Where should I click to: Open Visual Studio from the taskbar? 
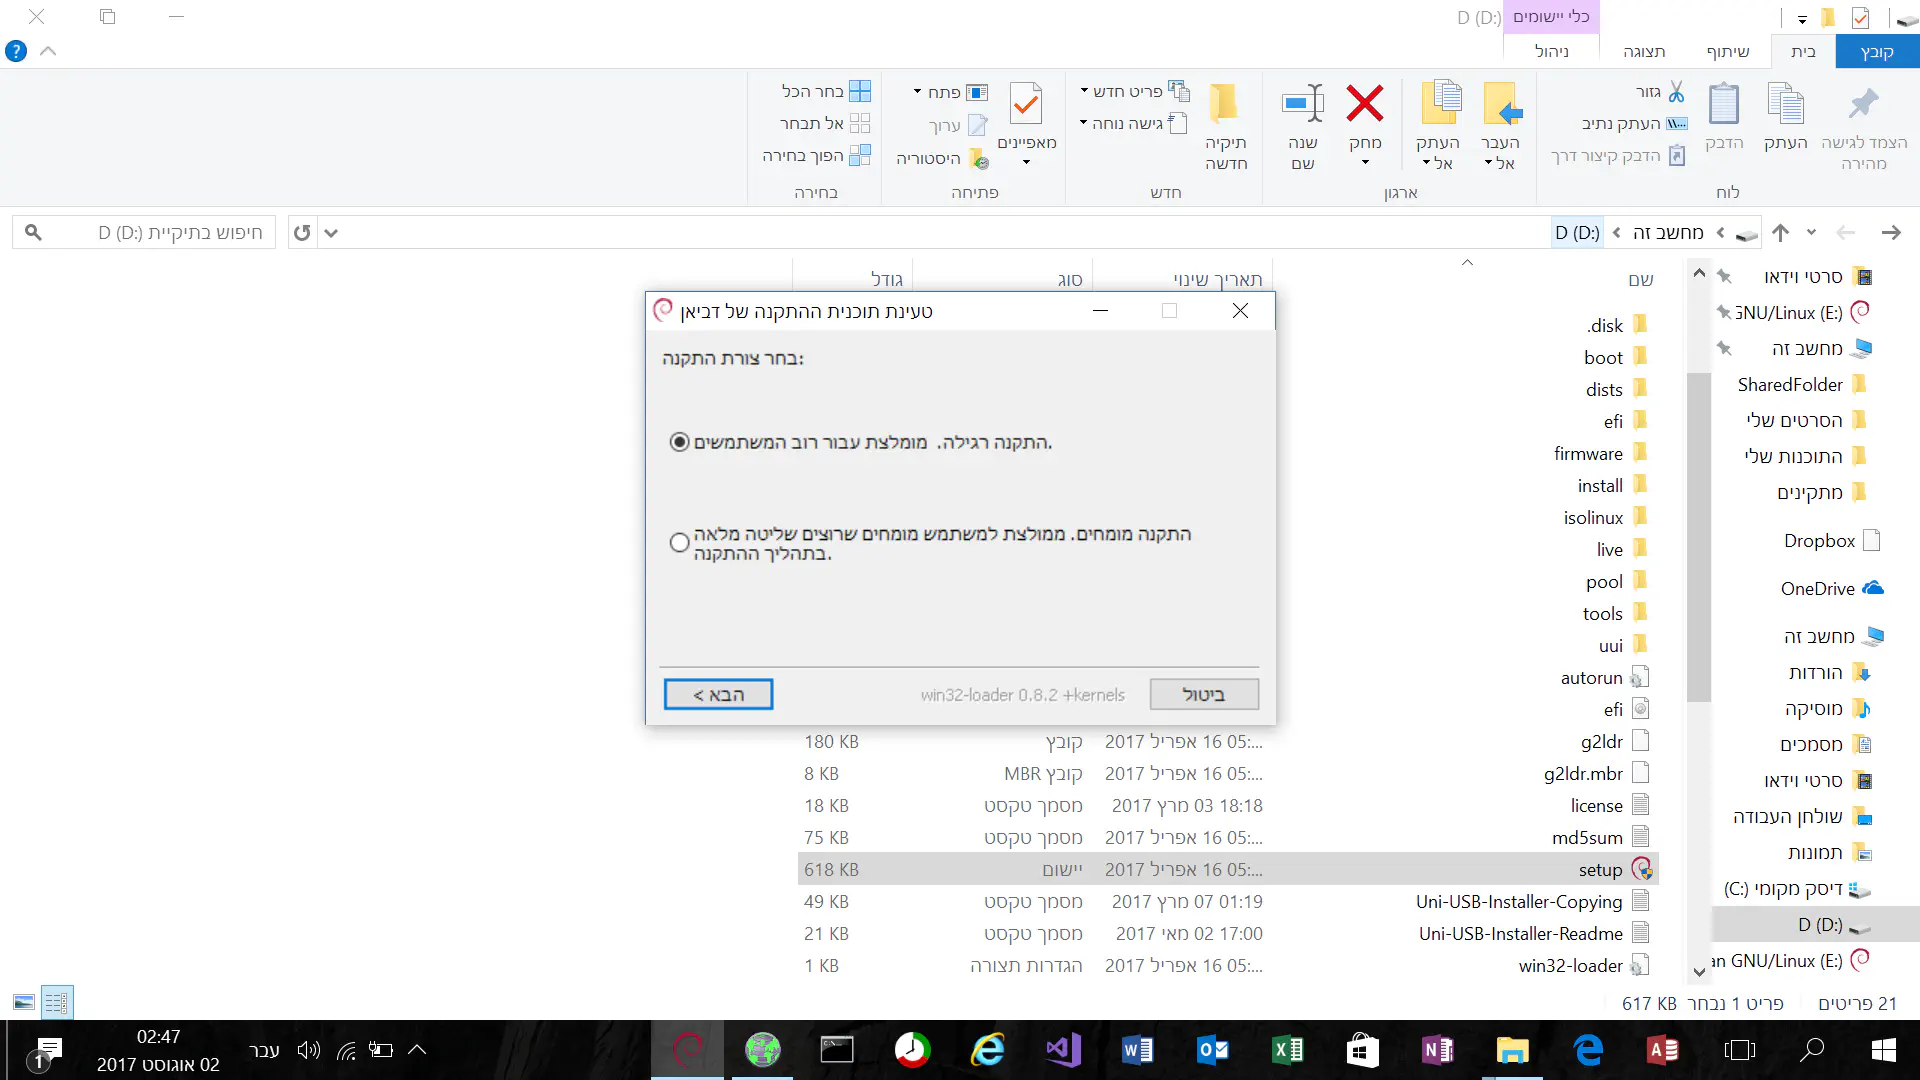(x=1062, y=1050)
